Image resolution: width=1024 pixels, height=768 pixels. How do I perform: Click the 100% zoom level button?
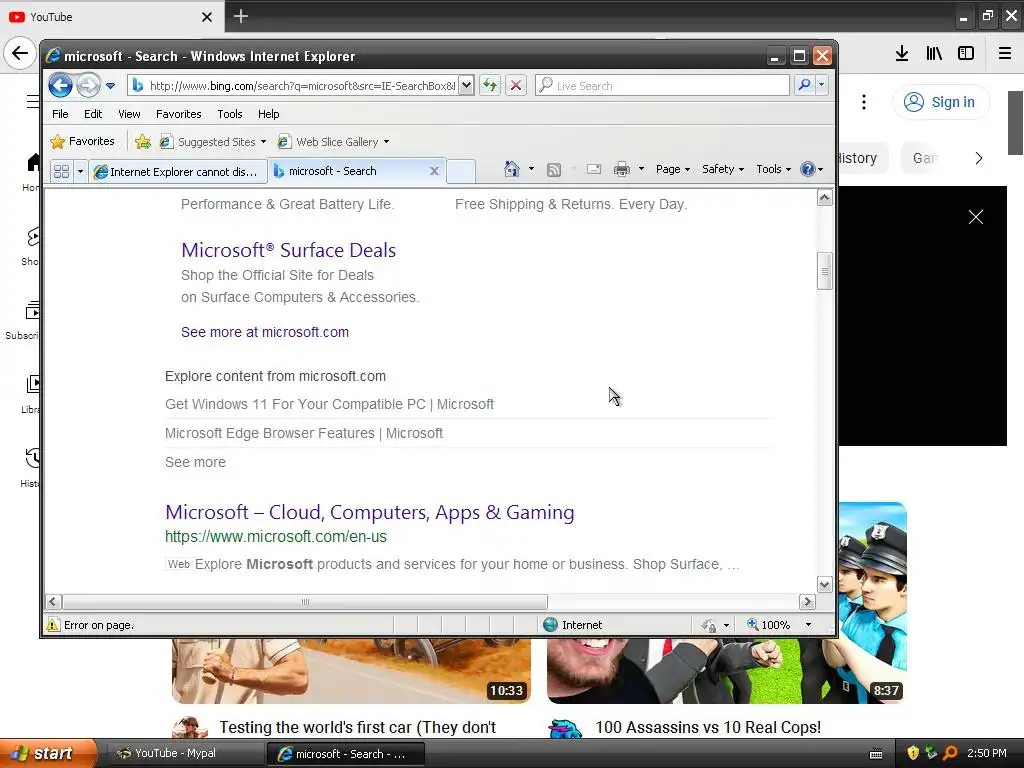(x=769, y=625)
